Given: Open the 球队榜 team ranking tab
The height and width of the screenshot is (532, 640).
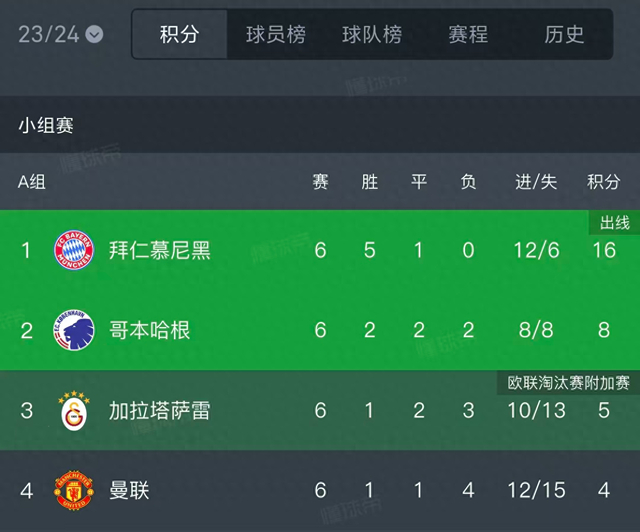Looking at the screenshot, I should [x=372, y=34].
